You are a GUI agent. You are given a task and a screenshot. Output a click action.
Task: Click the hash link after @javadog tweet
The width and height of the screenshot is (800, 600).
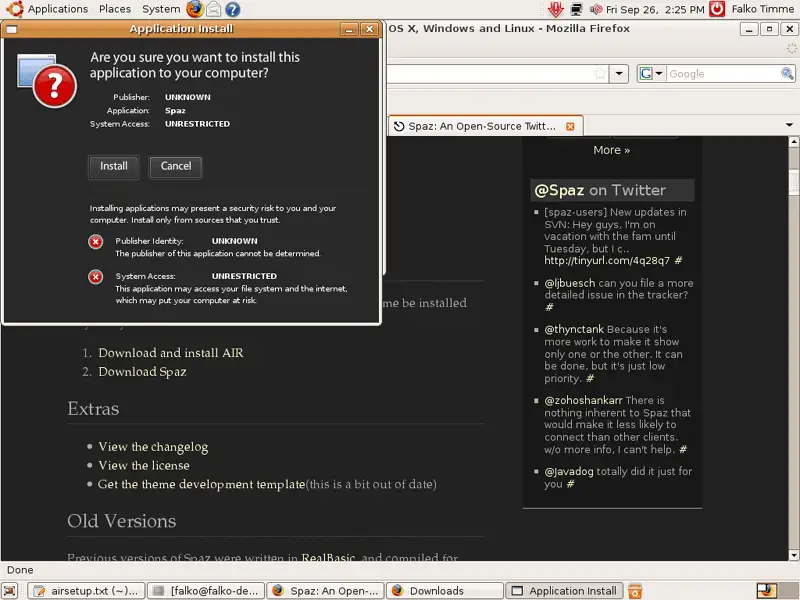pos(570,484)
